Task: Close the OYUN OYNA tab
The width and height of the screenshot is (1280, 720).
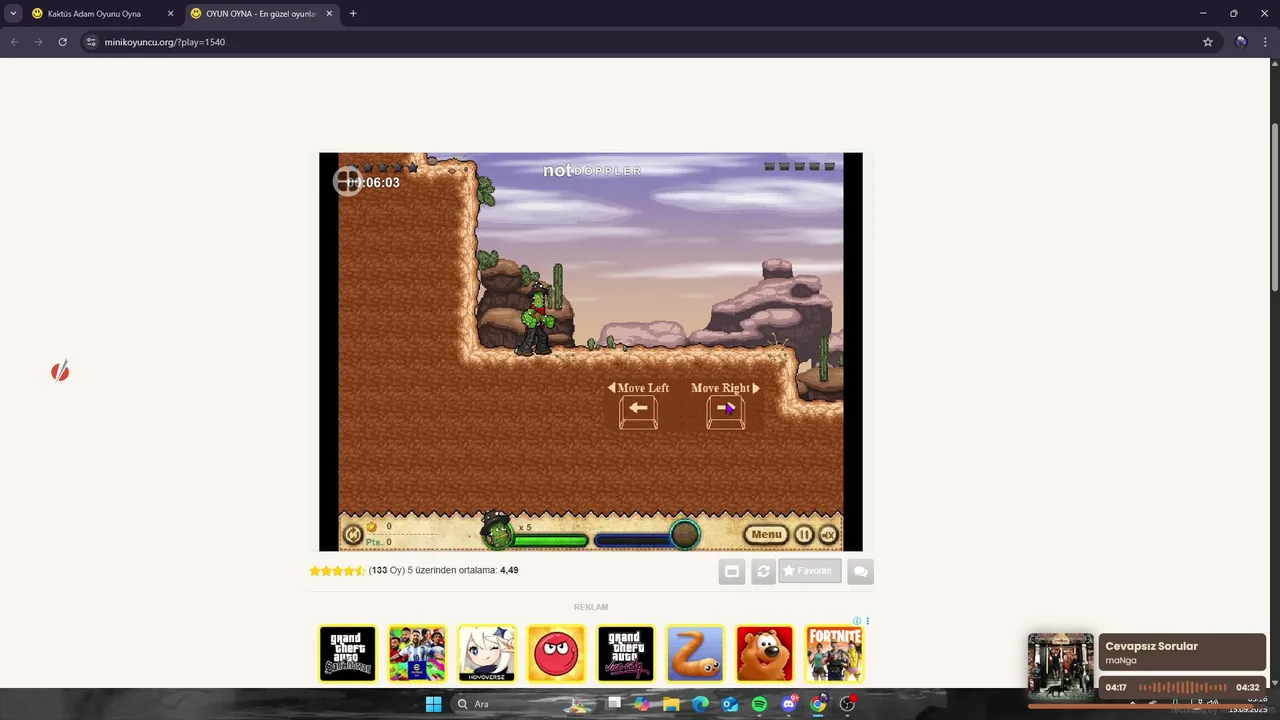Action: (329, 14)
